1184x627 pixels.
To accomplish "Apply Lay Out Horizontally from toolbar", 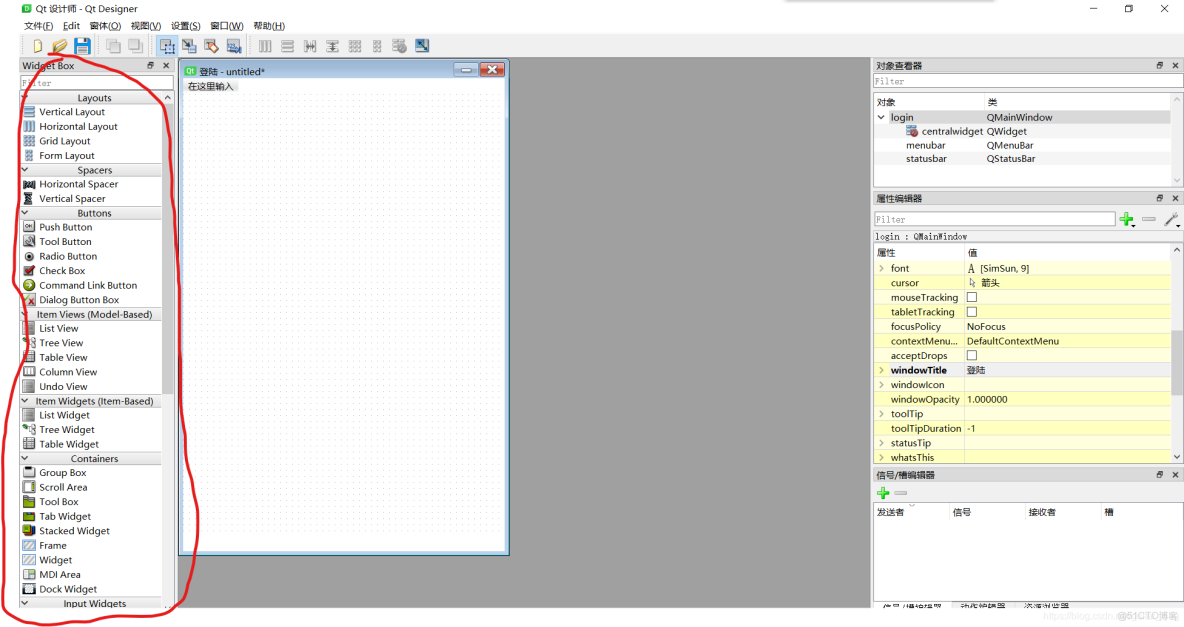I will (x=265, y=46).
